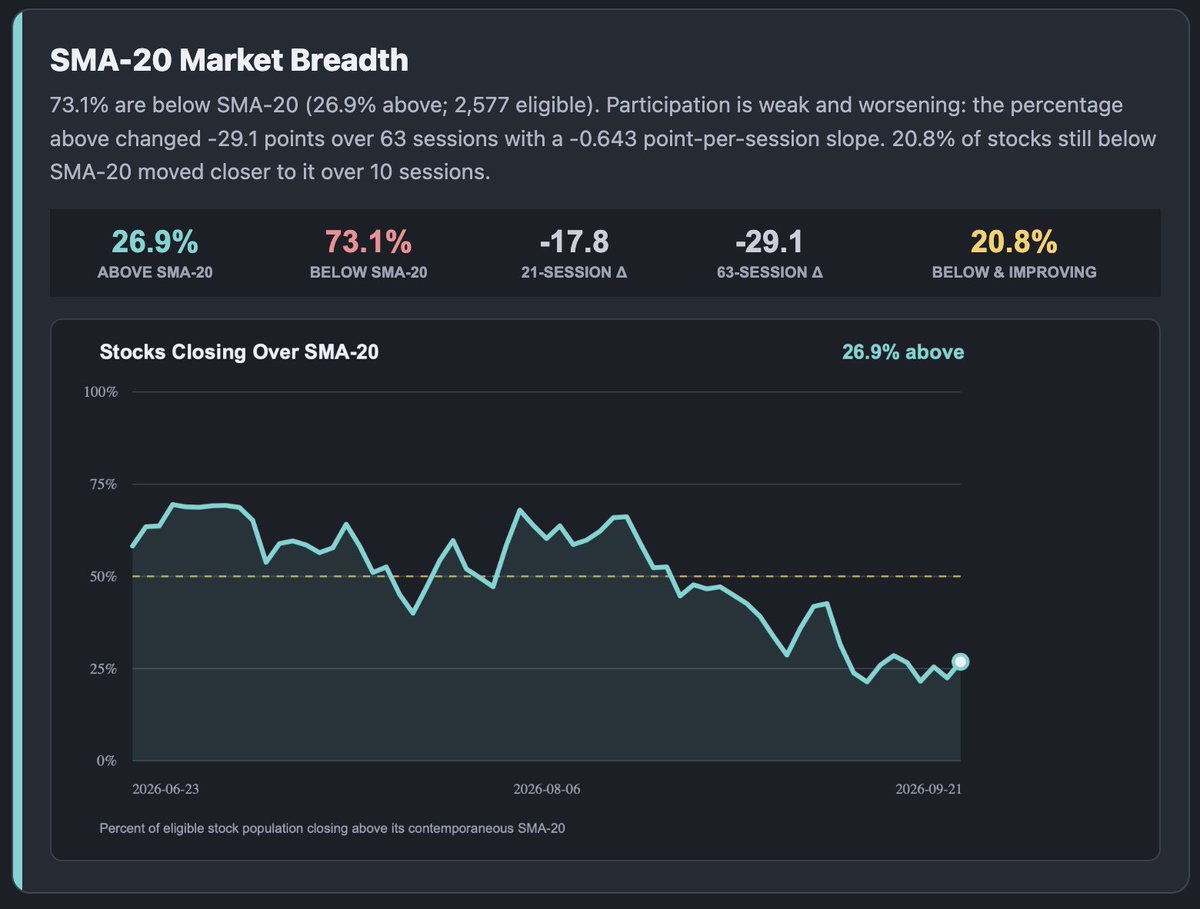Click the 2026-08-06 date label
The image size is (1200, 909).
pos(546,789)
